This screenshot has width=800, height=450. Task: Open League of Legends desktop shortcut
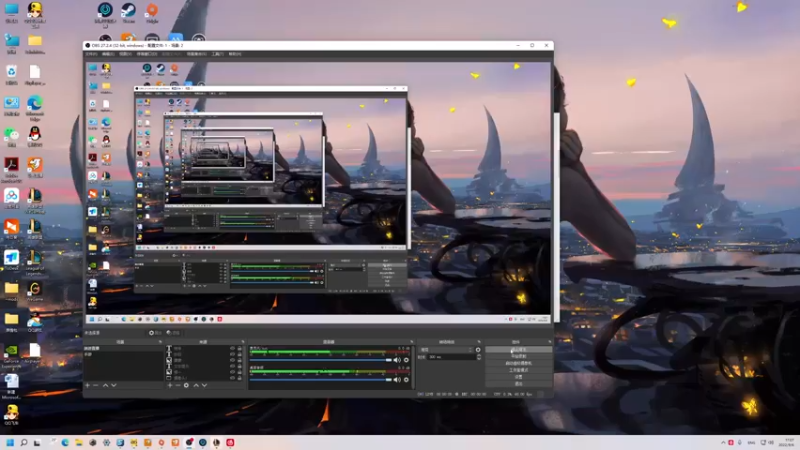35,263
